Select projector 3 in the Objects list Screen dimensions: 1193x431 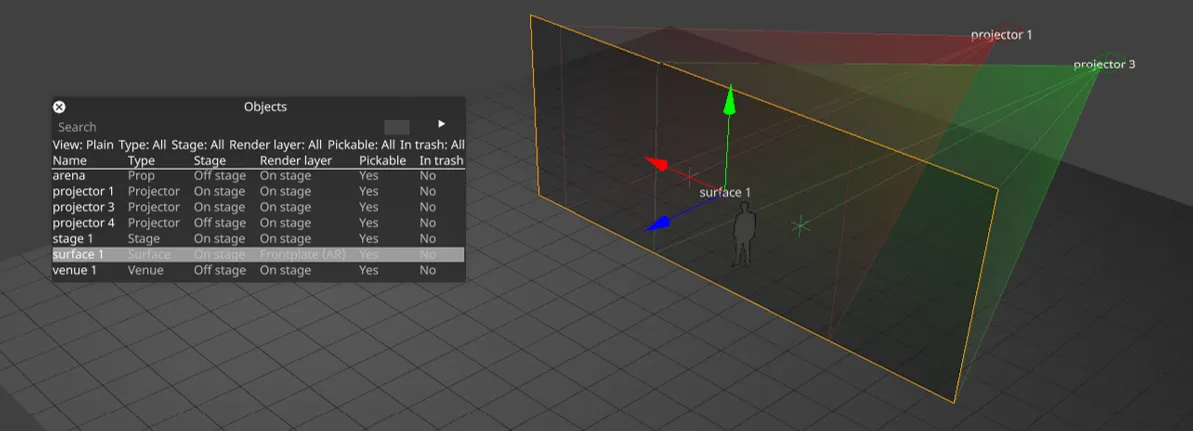[x=259, y=207]
